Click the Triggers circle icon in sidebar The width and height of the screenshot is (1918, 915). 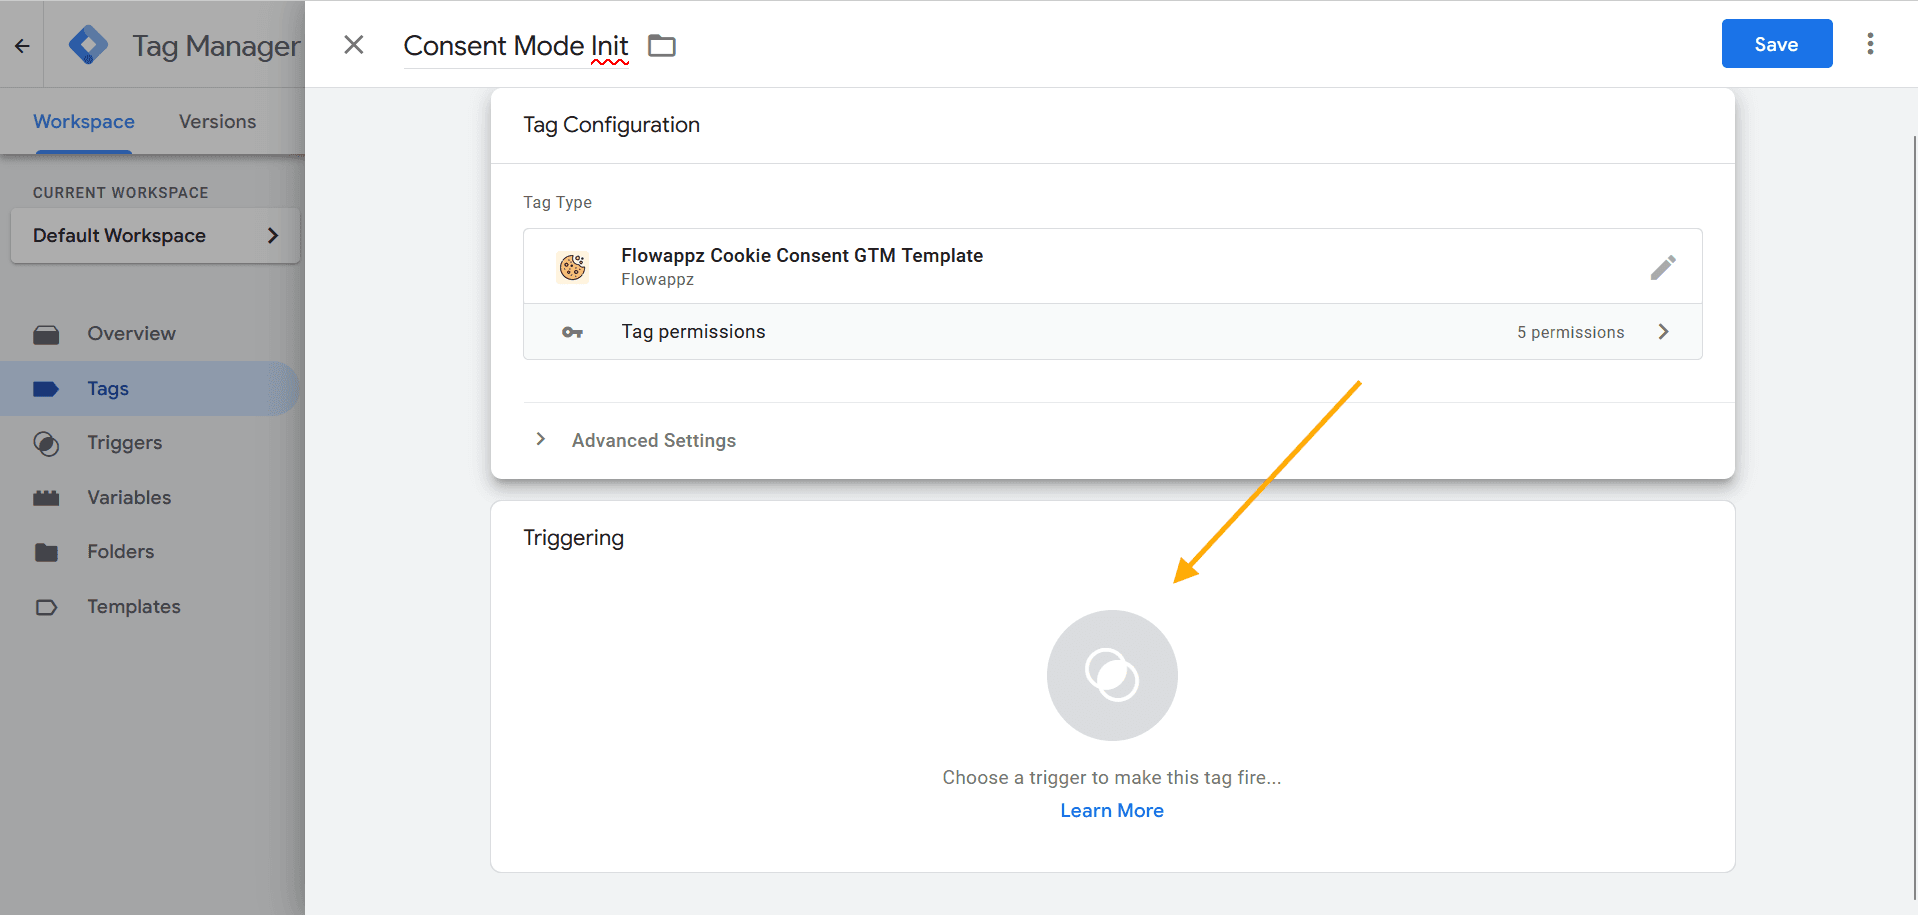pyautogui.click(x=46, y=443)
